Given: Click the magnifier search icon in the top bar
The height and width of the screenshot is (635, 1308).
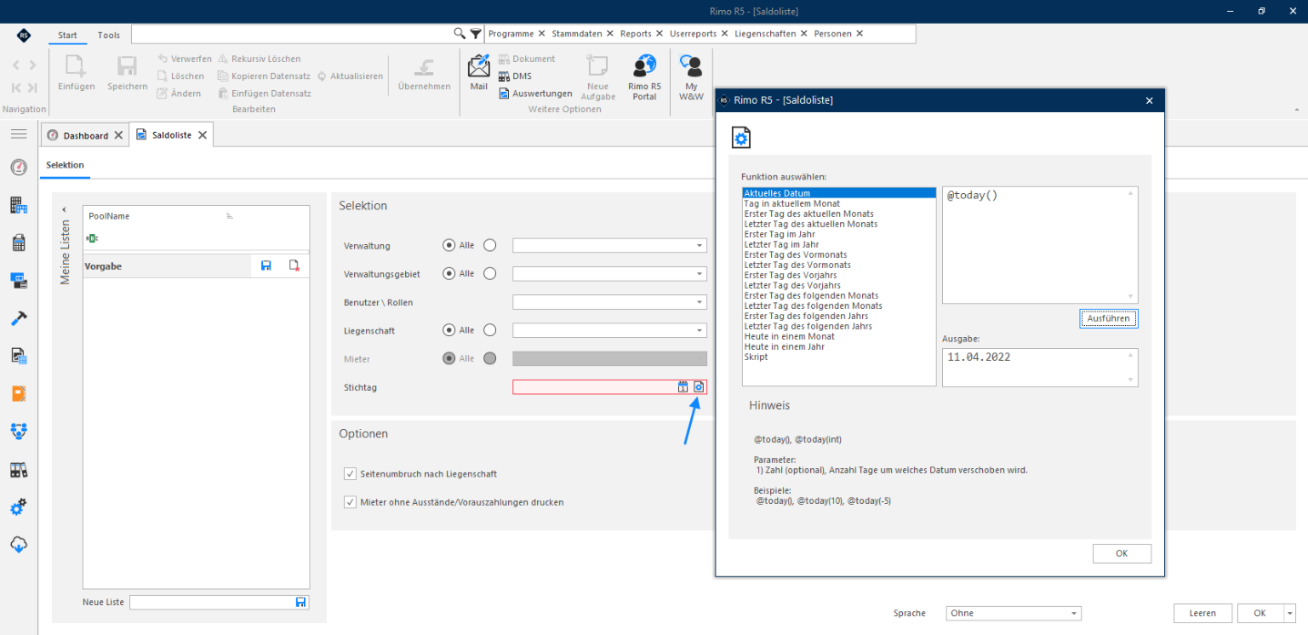Looking at the screenshot, I should click(460, 34).
